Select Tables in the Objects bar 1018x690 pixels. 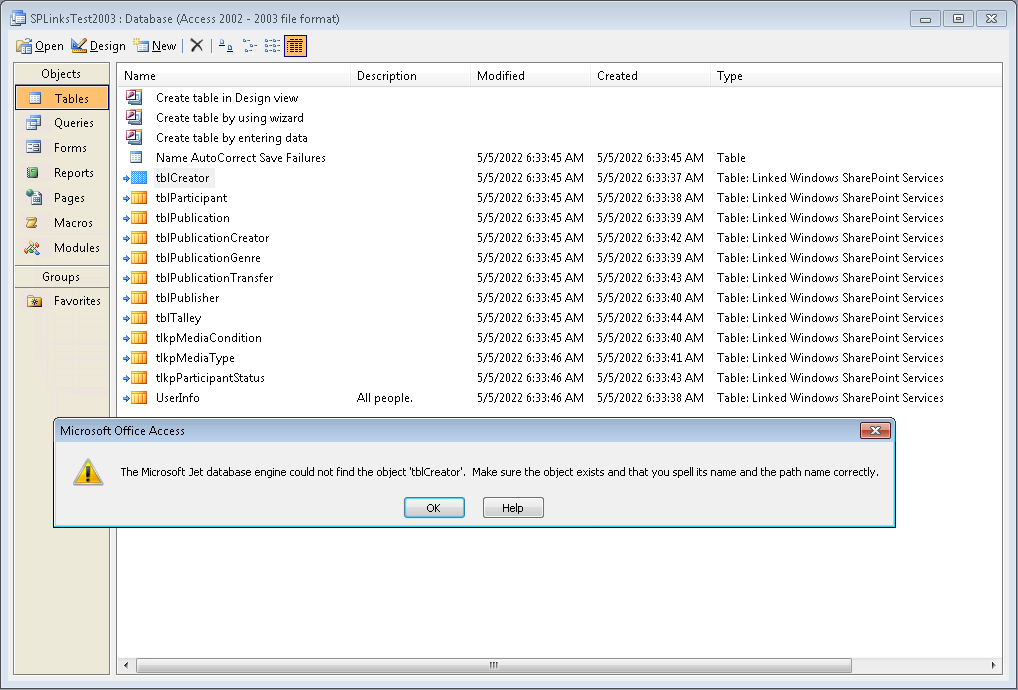[62, 98]
